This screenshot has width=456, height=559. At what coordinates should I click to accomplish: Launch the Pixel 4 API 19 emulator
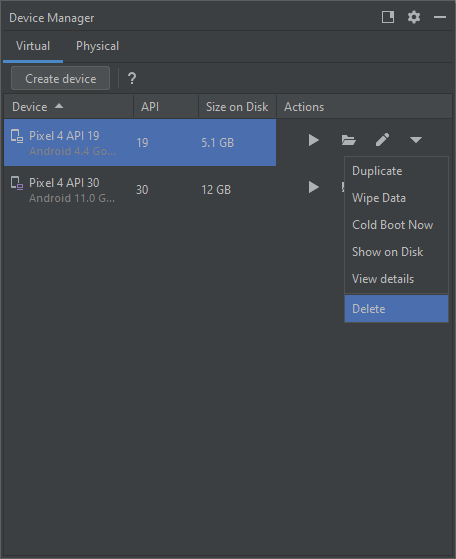click(x=313, y=140)
